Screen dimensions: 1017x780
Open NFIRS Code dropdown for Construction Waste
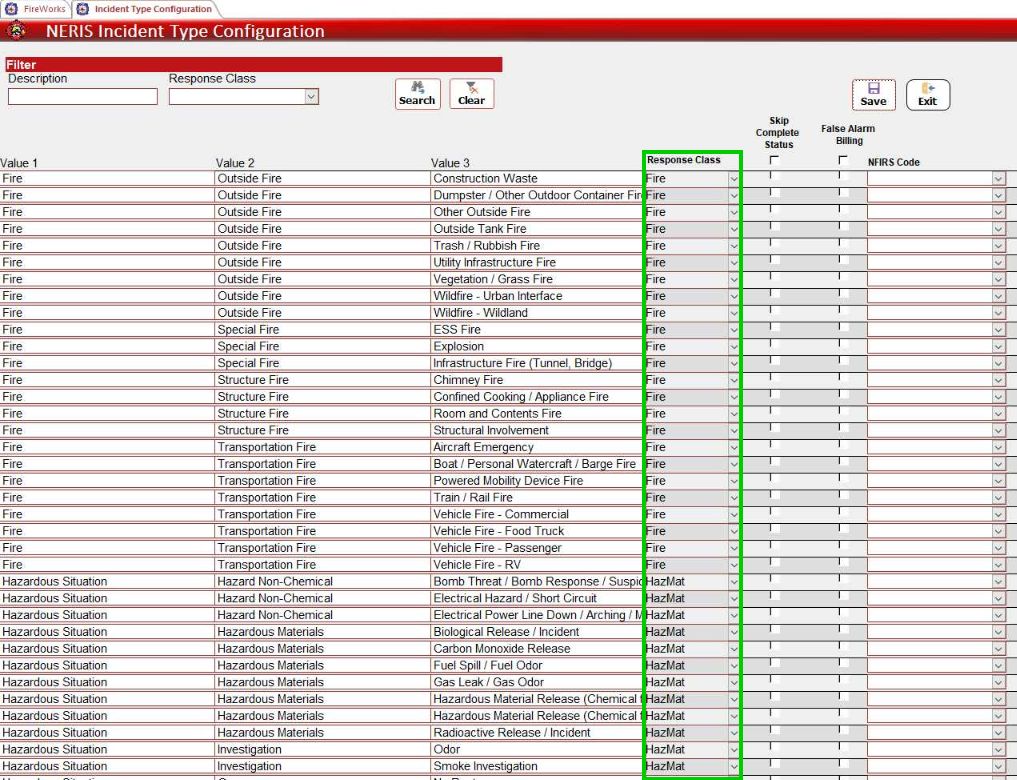click(998, 179)
